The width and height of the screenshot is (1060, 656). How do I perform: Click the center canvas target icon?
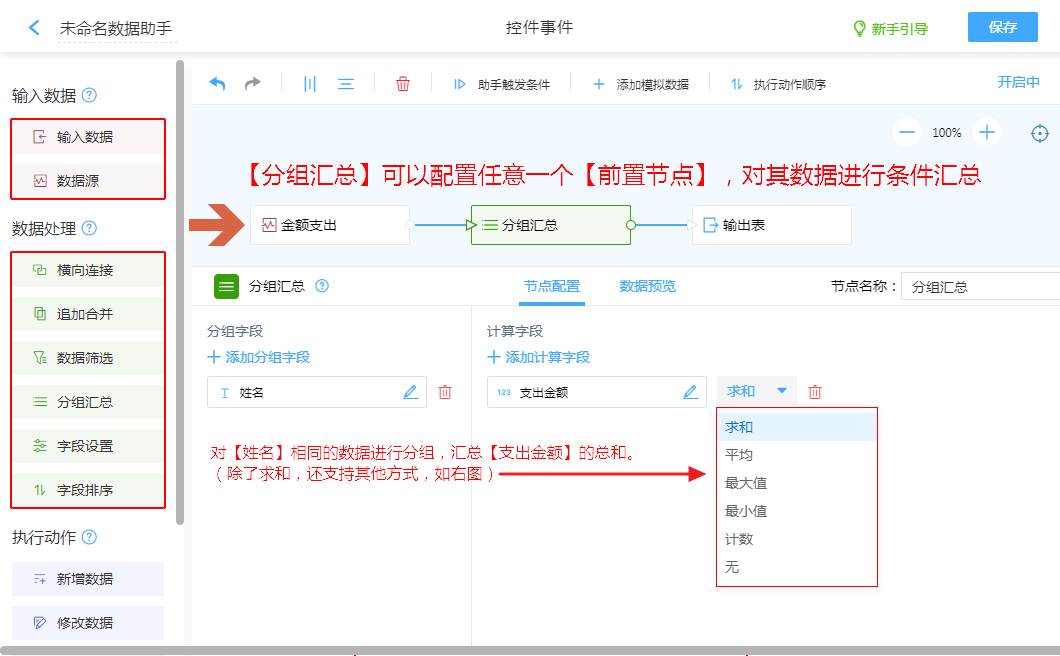1040,133
